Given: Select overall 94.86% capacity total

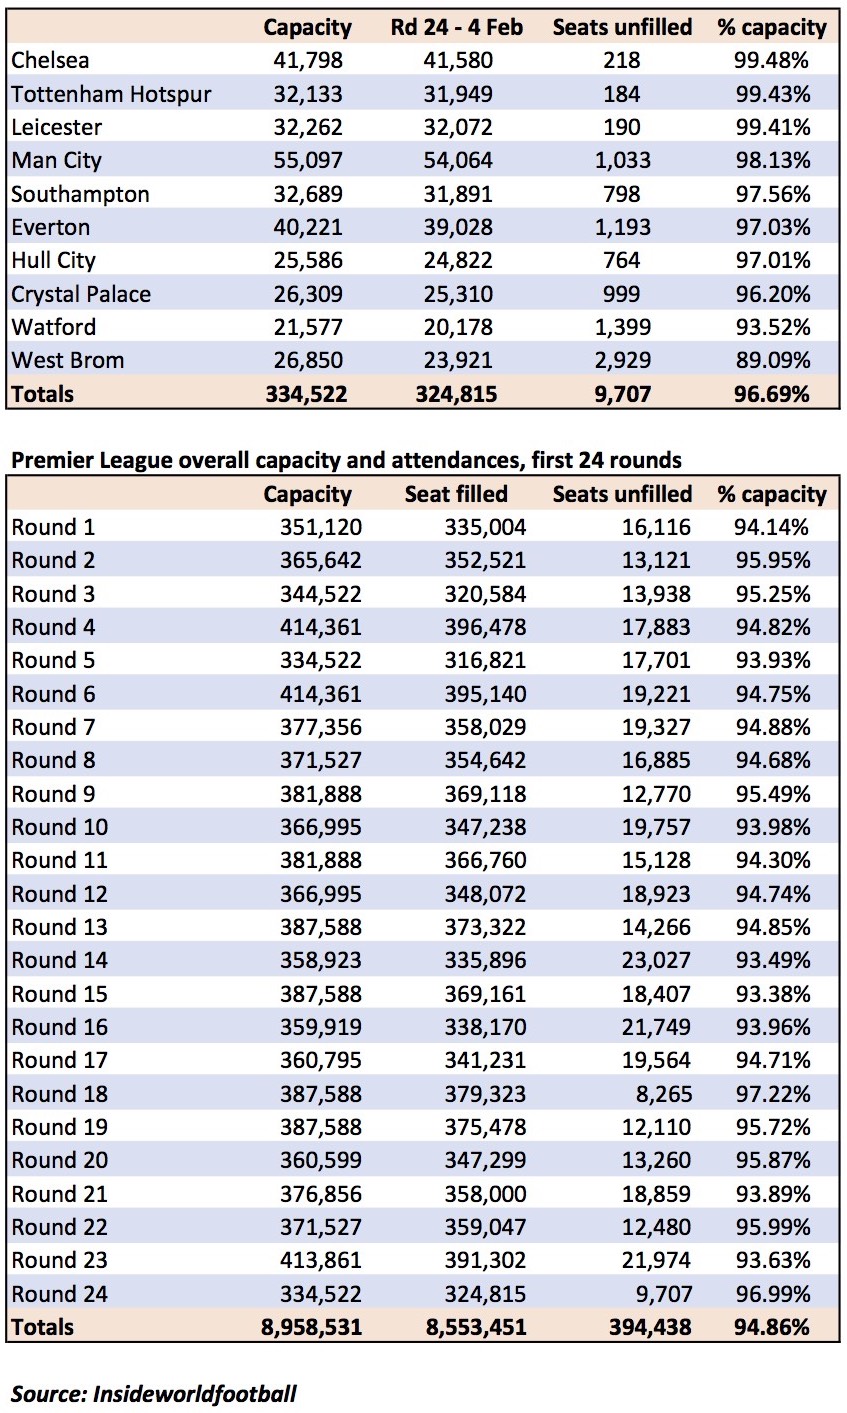Looking at the screenshot, I should point(770,1327).
